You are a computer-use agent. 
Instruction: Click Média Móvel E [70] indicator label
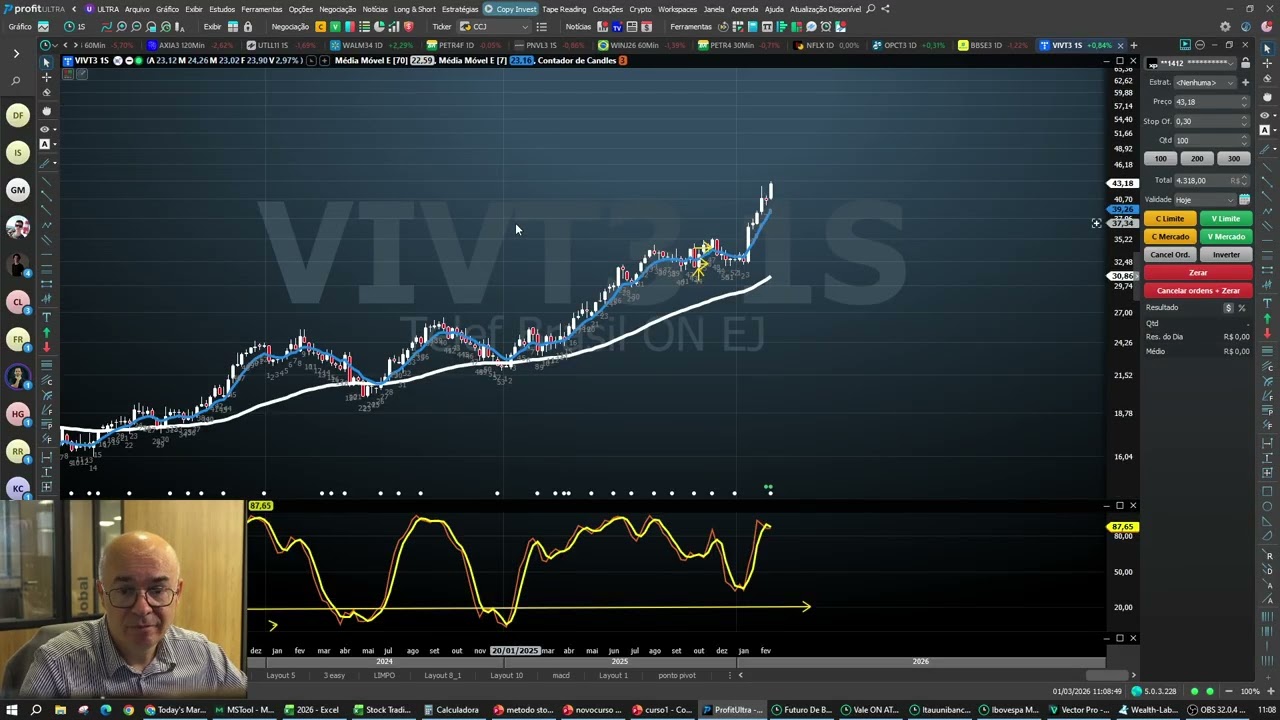(x=371, y=61)
